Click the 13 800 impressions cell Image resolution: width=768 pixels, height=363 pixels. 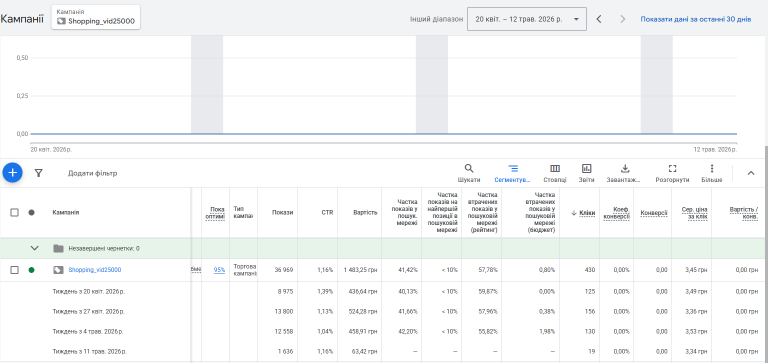click(285, 311)
